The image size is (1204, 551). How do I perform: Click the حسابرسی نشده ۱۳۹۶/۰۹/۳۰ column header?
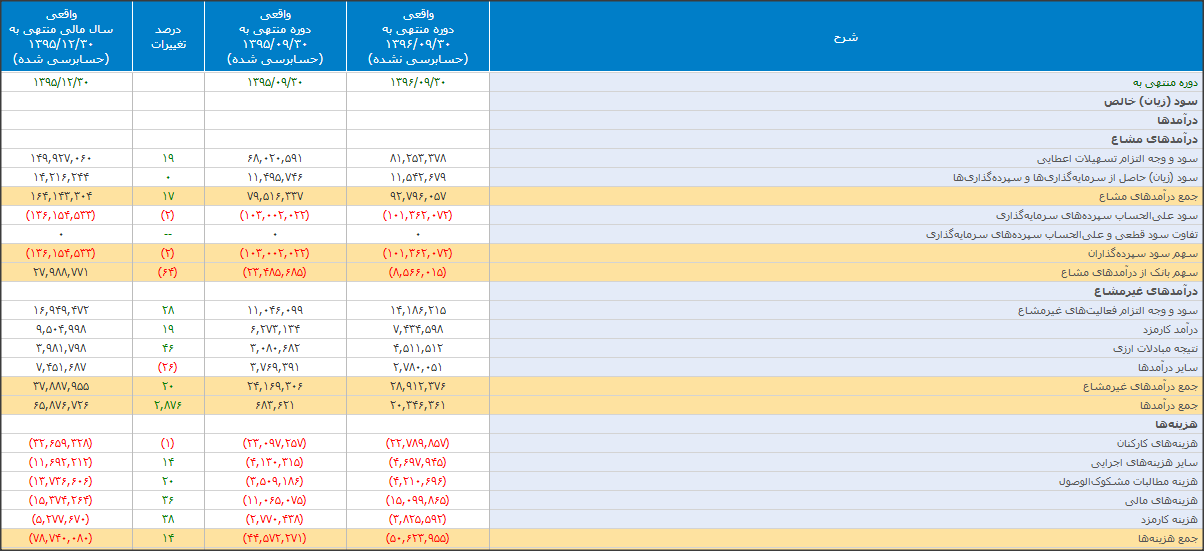pos(418,37)
